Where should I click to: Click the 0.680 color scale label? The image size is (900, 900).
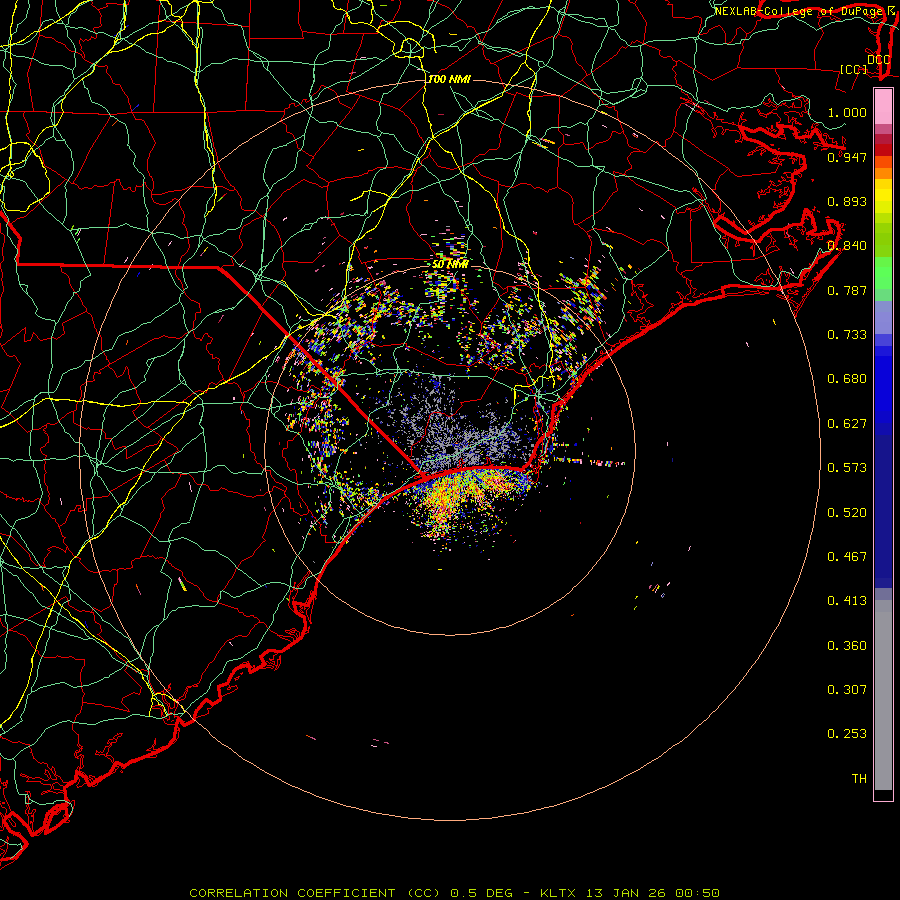pos(847,379)
